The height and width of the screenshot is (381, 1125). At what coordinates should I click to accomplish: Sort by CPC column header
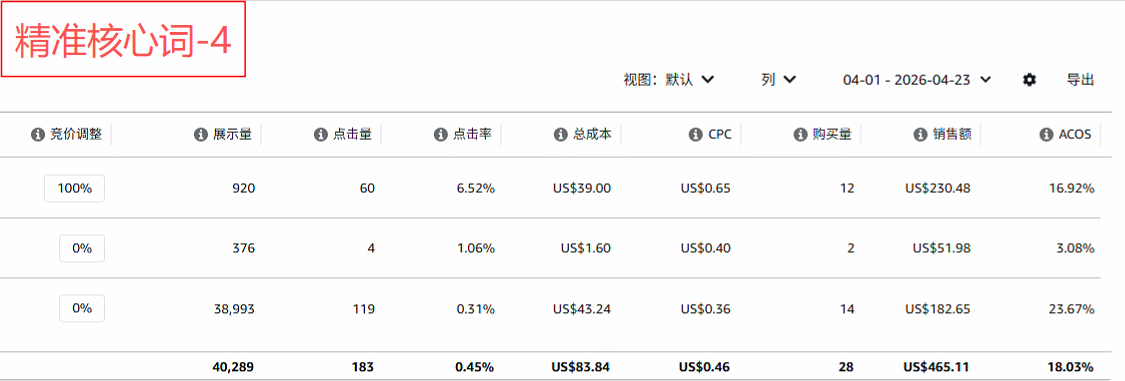720,134
